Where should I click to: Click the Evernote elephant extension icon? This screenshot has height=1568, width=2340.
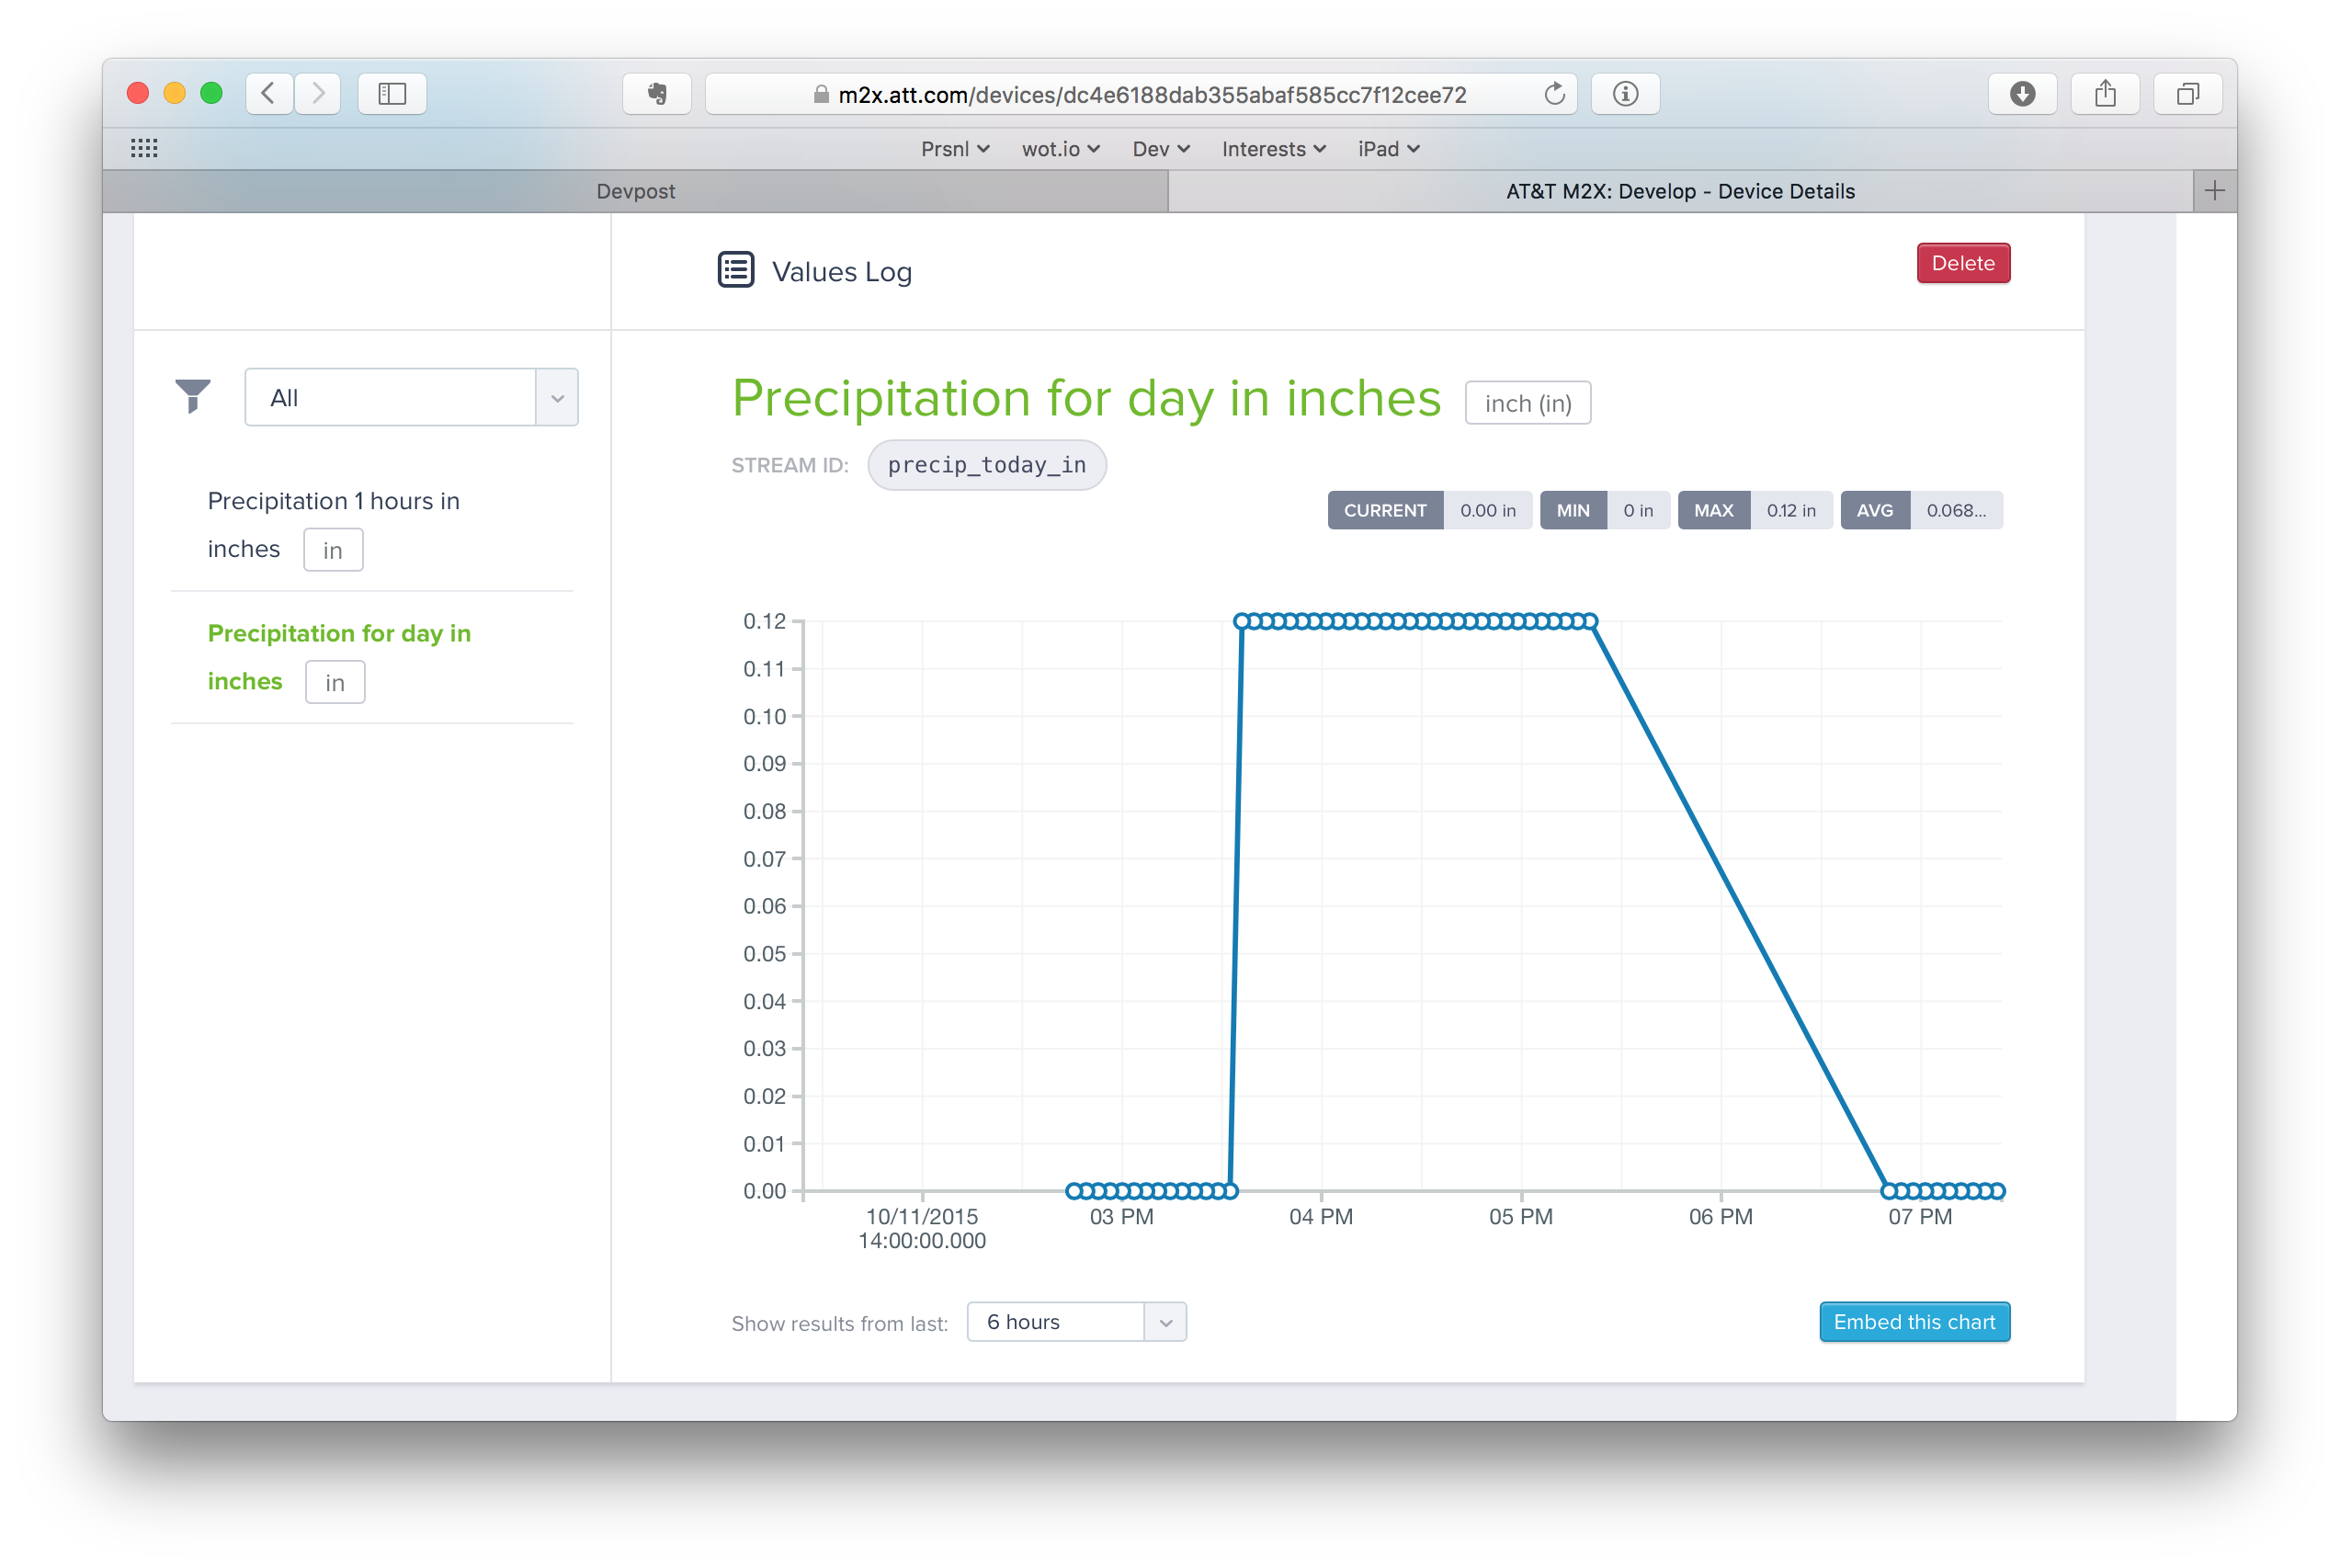(x=657, y=94)
